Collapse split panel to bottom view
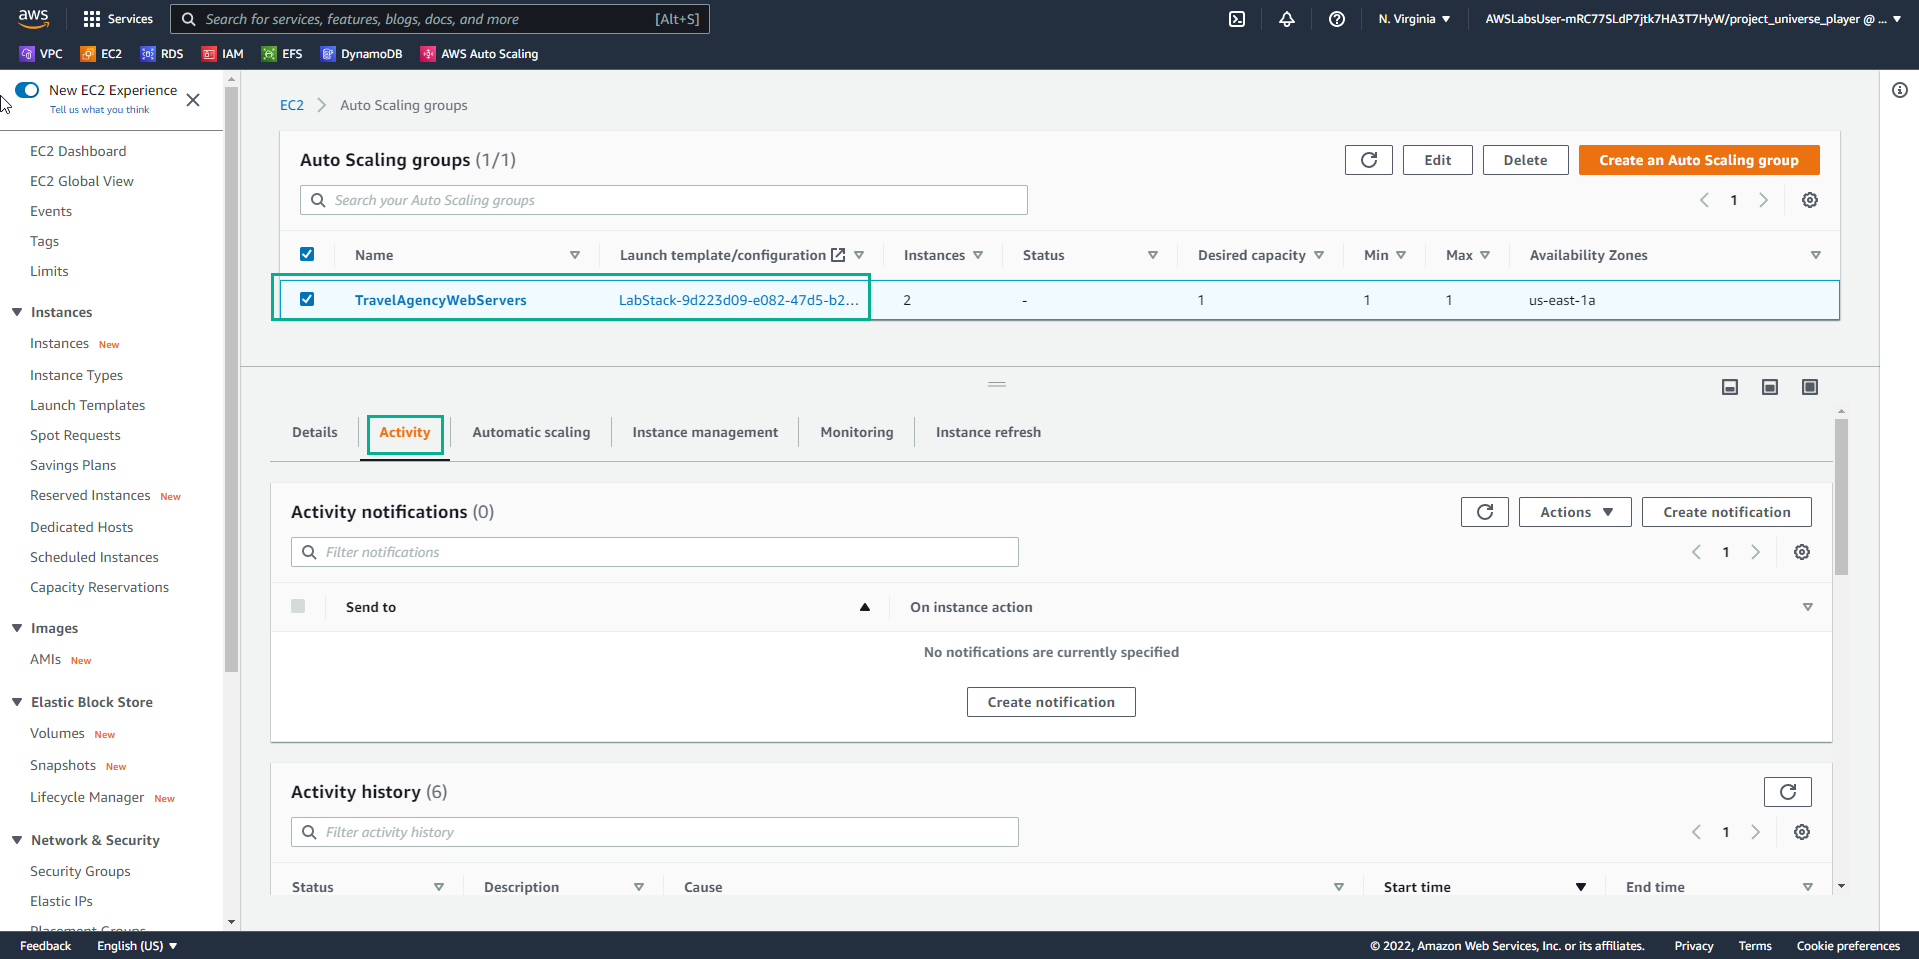Image resolution: width=1919 pixels, height=959 pixels. point(1729,387)
